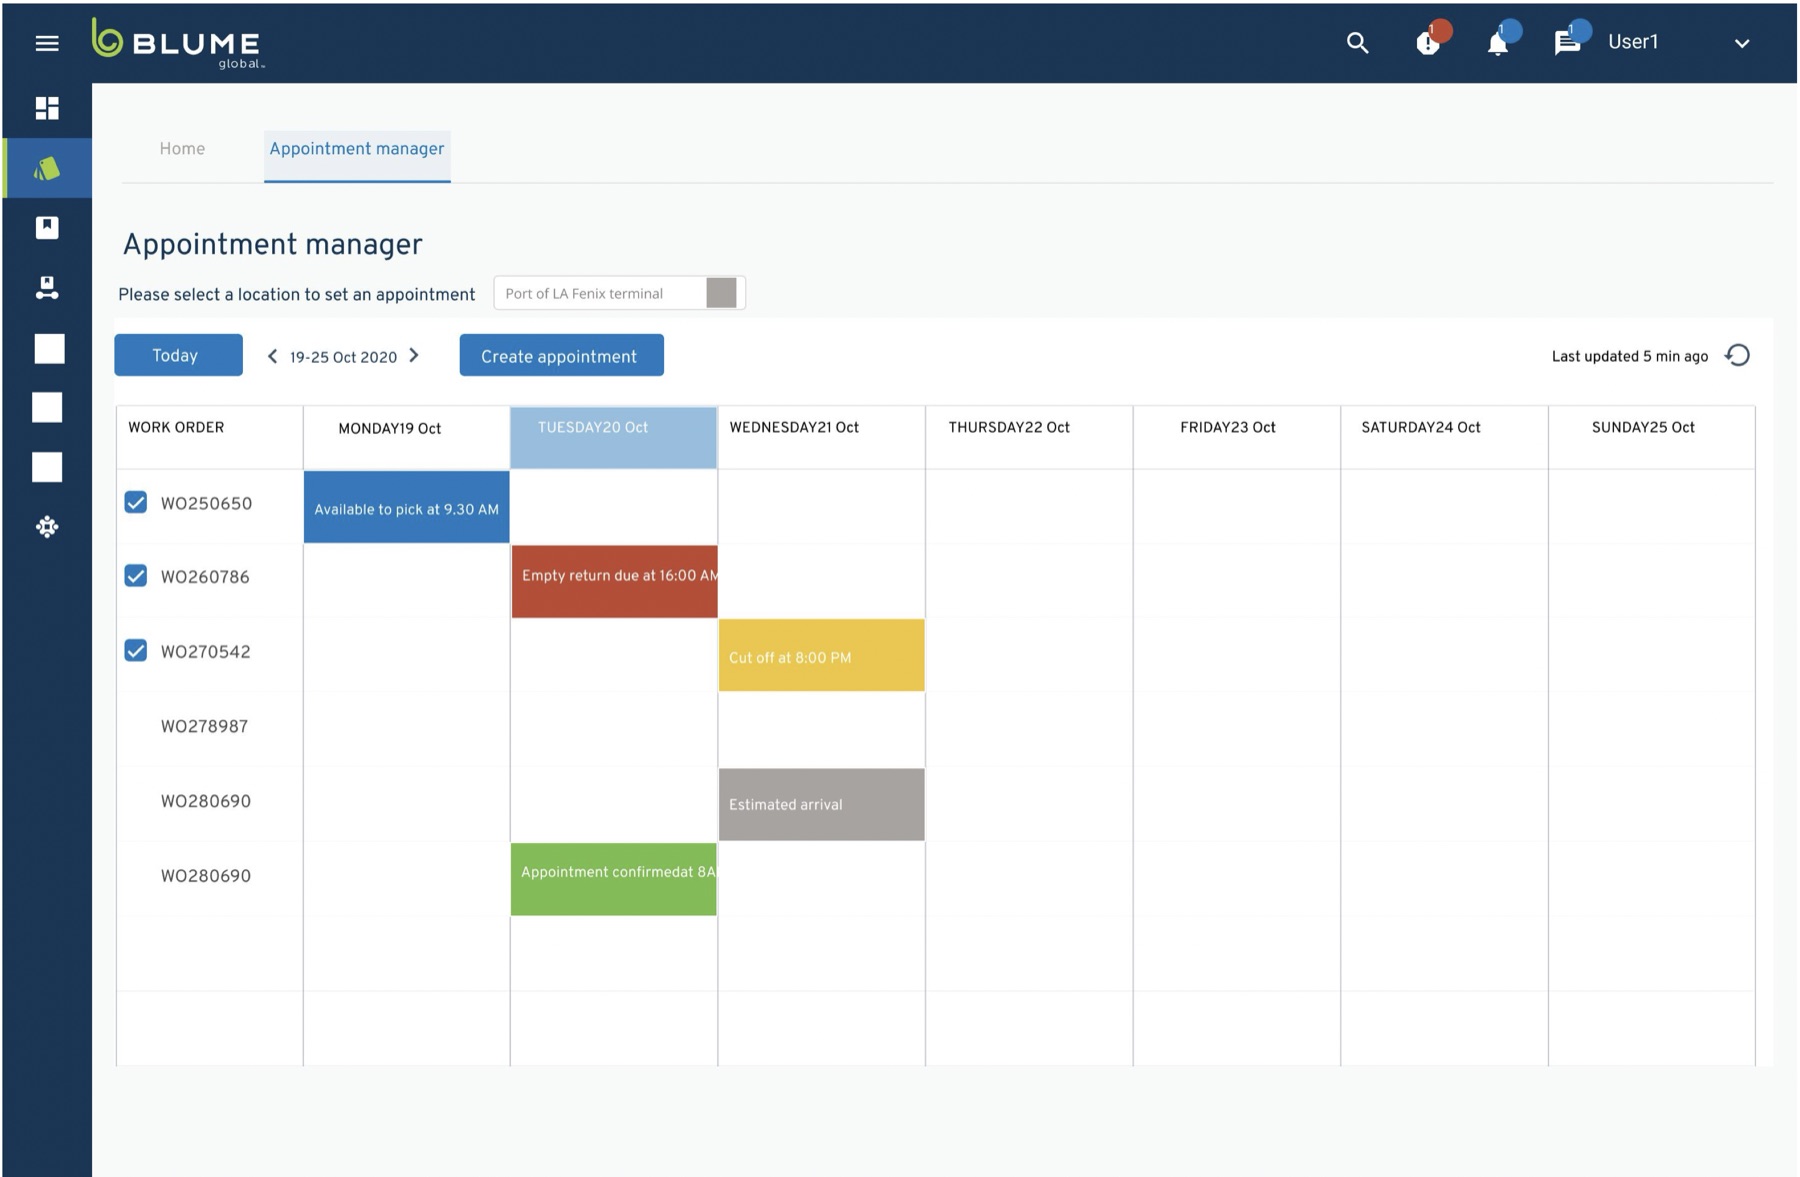Viewport: 1800px width, 1177px height.
Task: Open the Appointment confirmed green block
Action: tap(613, 879)
